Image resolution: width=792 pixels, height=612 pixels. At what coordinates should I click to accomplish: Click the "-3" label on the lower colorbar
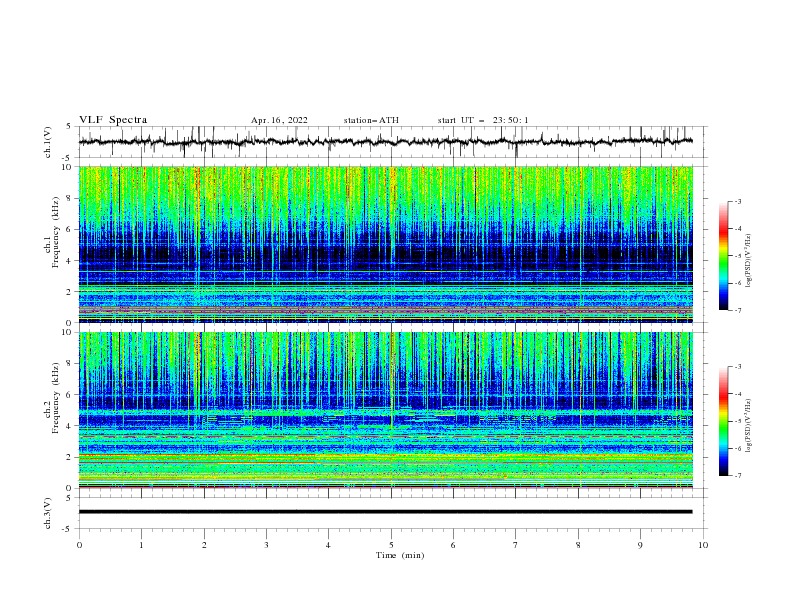(738, 367)
